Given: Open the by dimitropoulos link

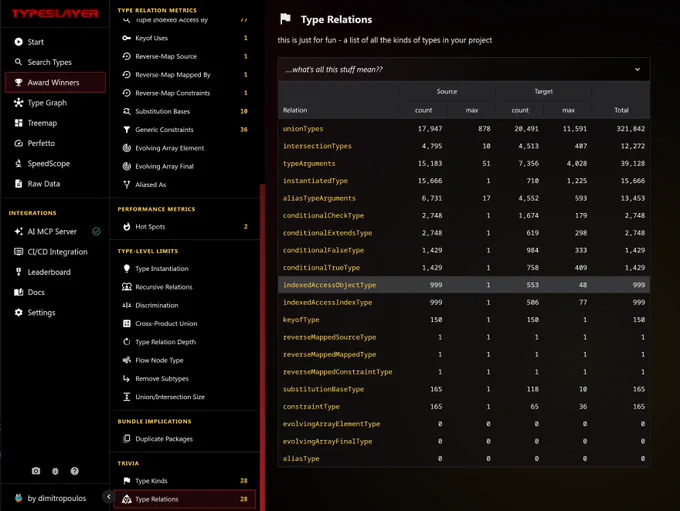Looking at the screenshot, I should [56, 498].
